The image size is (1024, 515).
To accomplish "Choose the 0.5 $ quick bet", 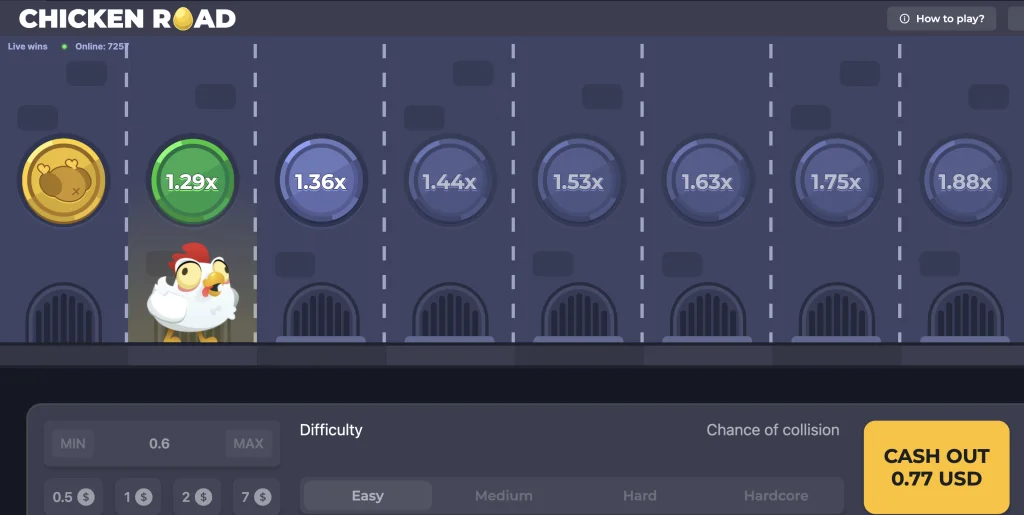I will click(x=73, y=497).
